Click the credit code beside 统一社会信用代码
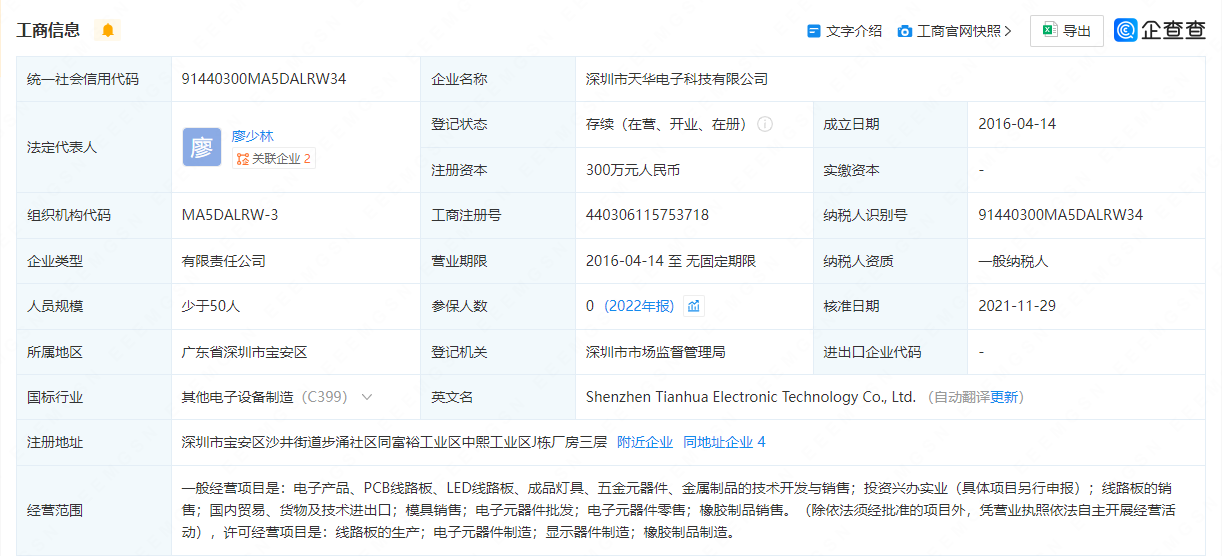Screen dimensions: 1222x556 click(x=264, y=79)
